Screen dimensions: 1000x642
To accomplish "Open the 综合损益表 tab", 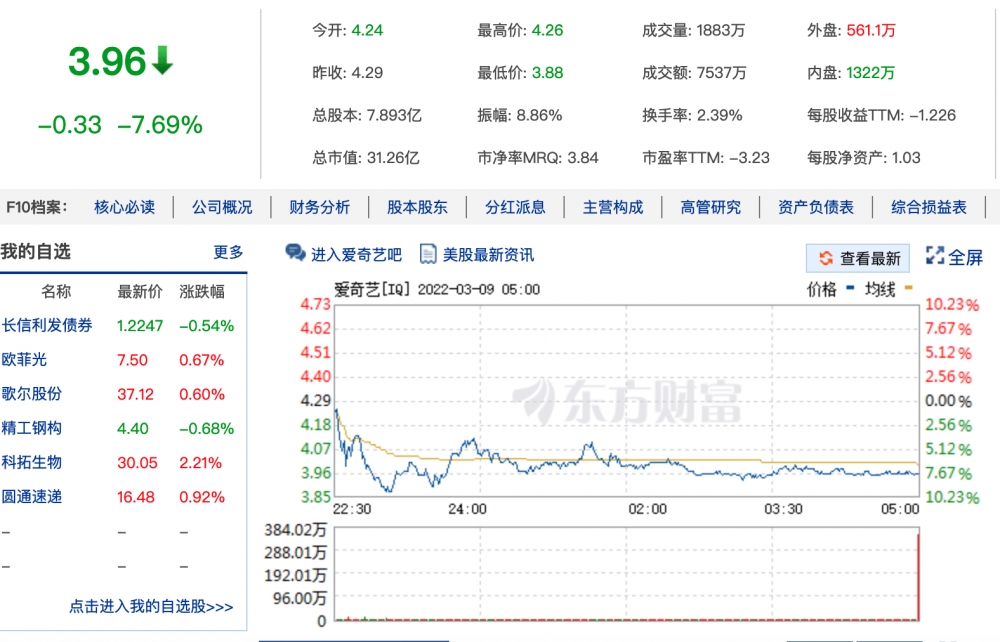I will pyautogui.click(x=929, y=207).
